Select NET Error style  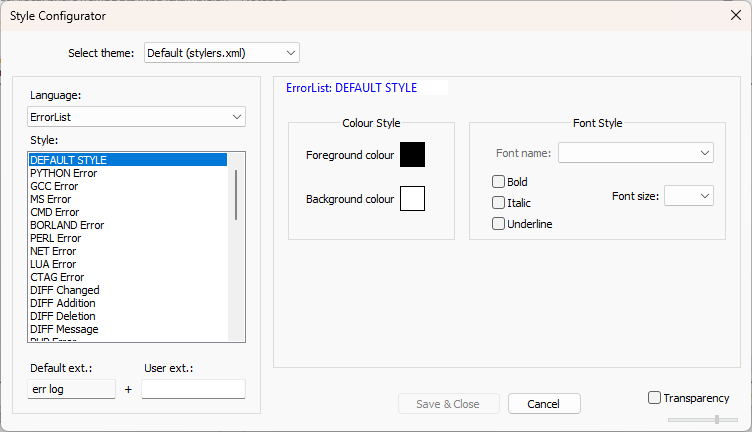(x=128, y=251)
